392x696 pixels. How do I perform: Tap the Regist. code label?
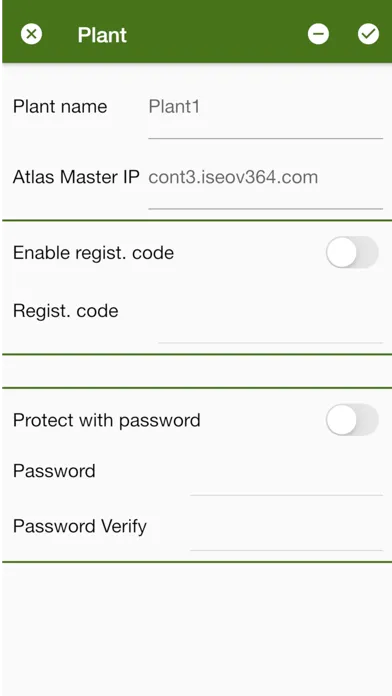(66, 311)
